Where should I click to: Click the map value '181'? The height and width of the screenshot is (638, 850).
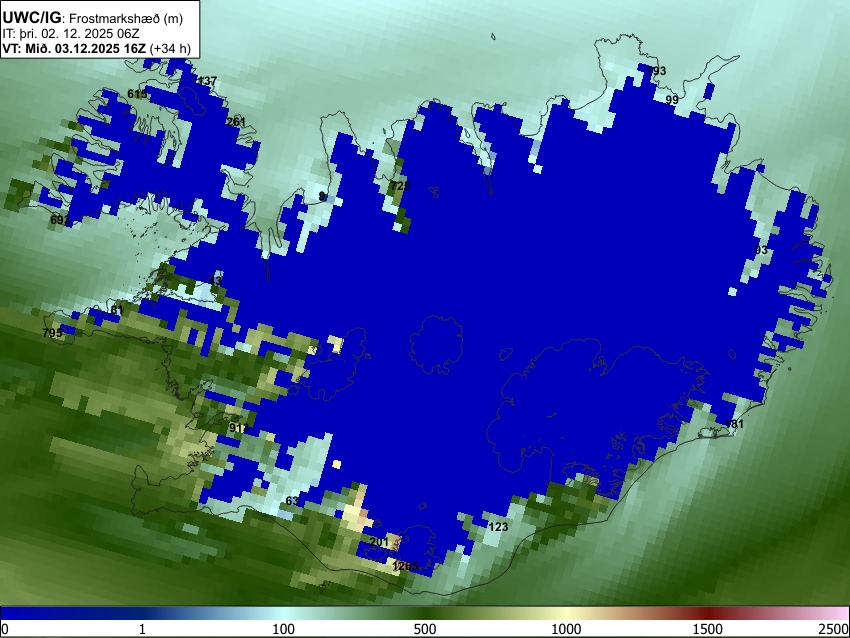[x=734, y=424]
